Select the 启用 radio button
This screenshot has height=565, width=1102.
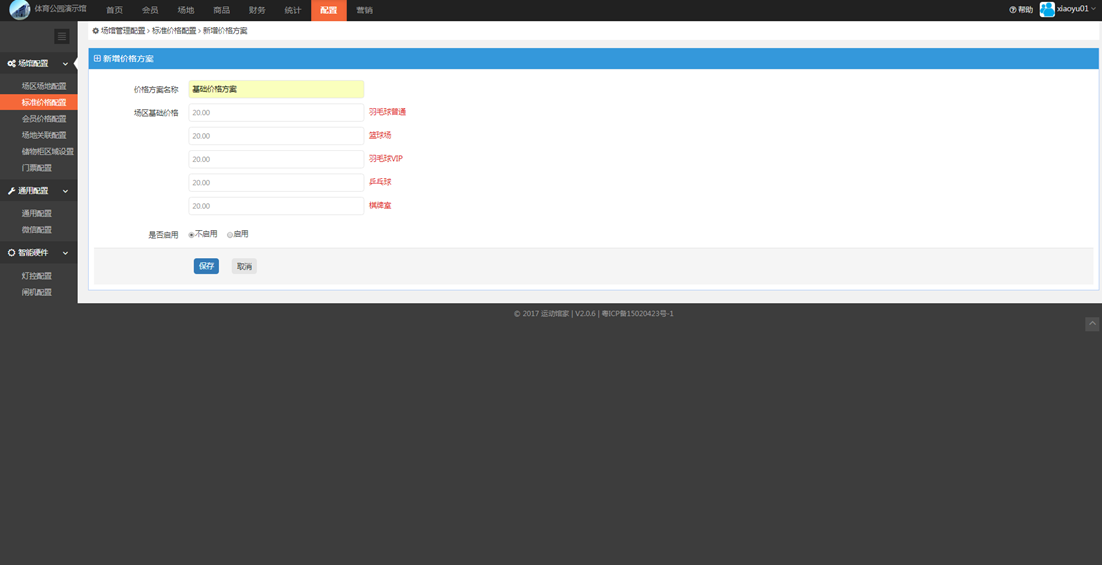(230, 235)
